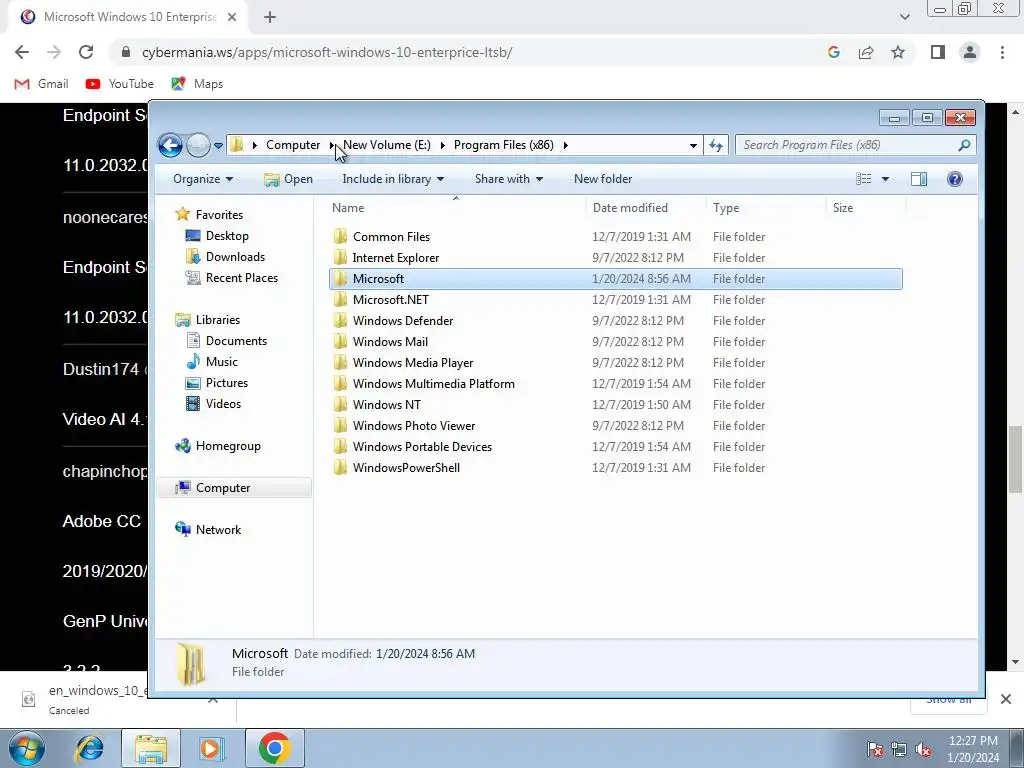Select the Microsoft.NET folder
Image resolution: width=1024 pixels, height=768 pixels.
click(x=616, y=300)
